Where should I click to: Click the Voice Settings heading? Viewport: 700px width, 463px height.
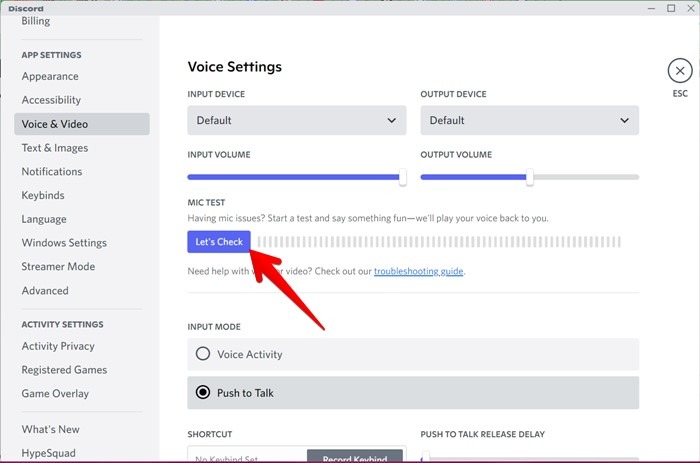235,67
